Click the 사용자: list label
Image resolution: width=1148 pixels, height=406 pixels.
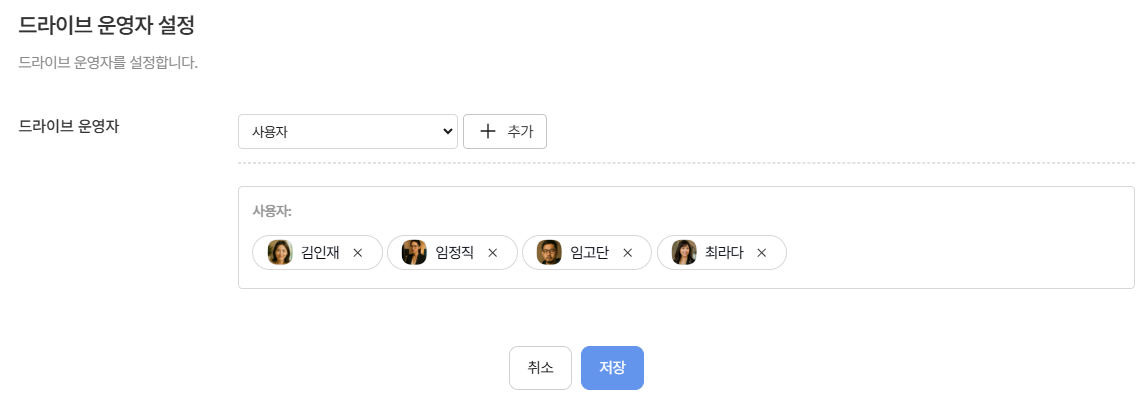pos(272,211)
